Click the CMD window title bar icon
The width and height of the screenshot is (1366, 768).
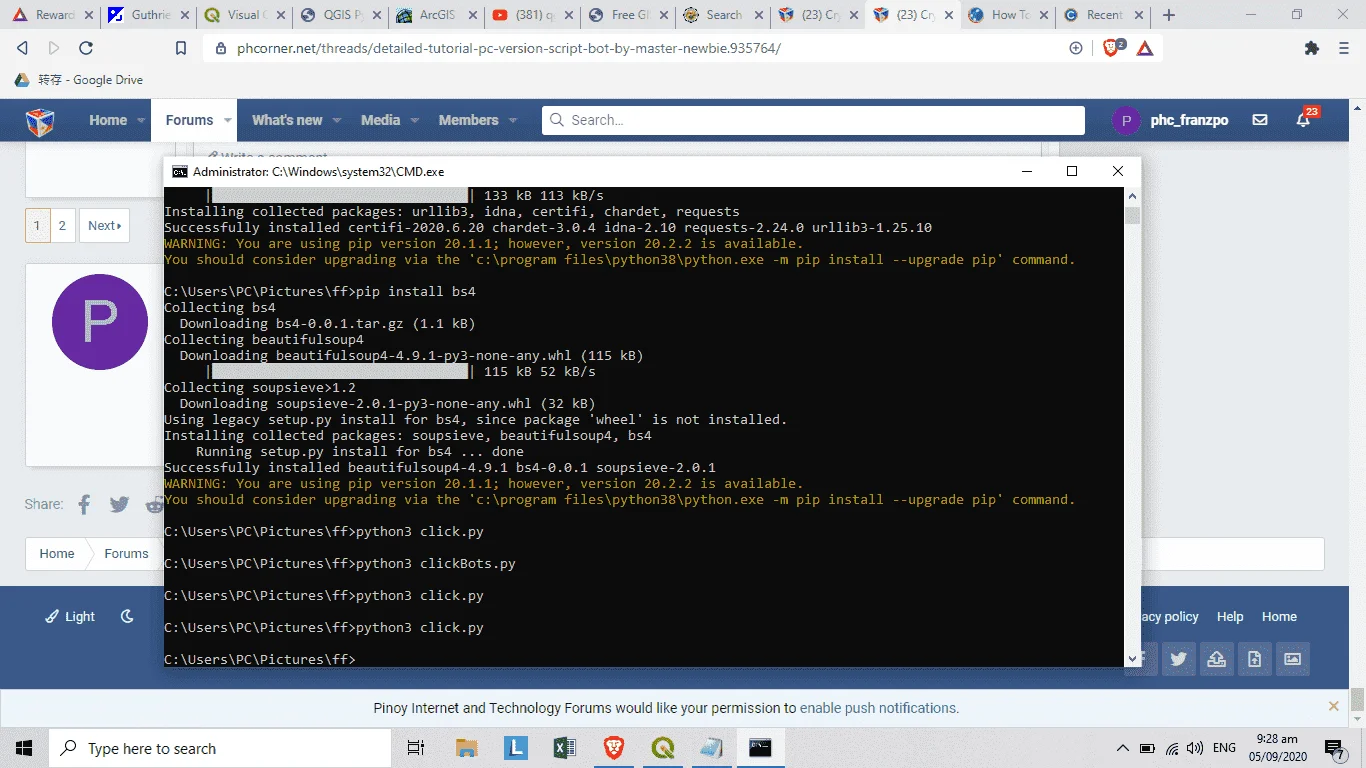point(179,171)
